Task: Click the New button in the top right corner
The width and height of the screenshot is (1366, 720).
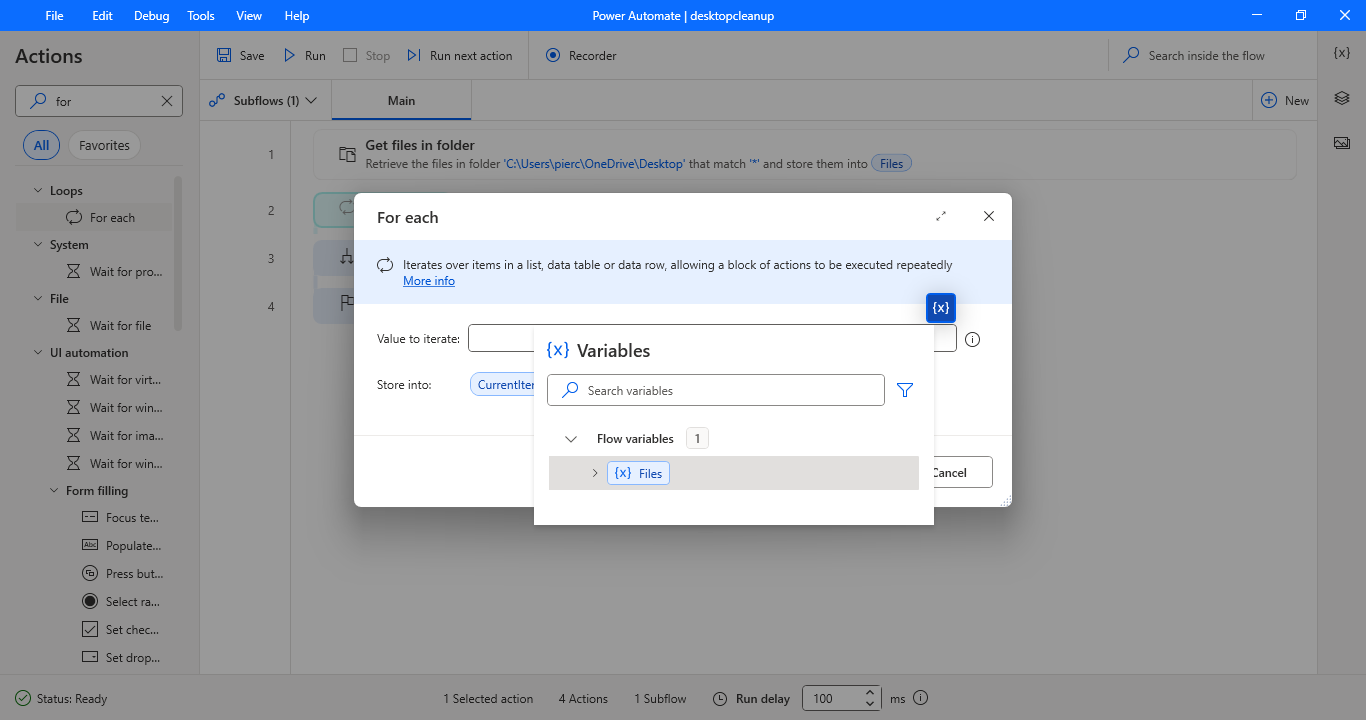Action: tap(1285, 101)
